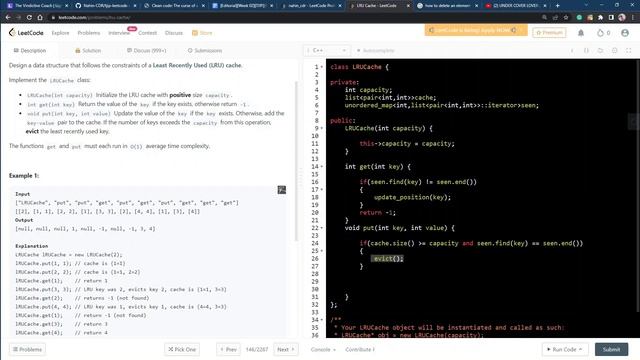Fold the put function at line 22
The image size is (640, 360).
click(x=322, y=228)
